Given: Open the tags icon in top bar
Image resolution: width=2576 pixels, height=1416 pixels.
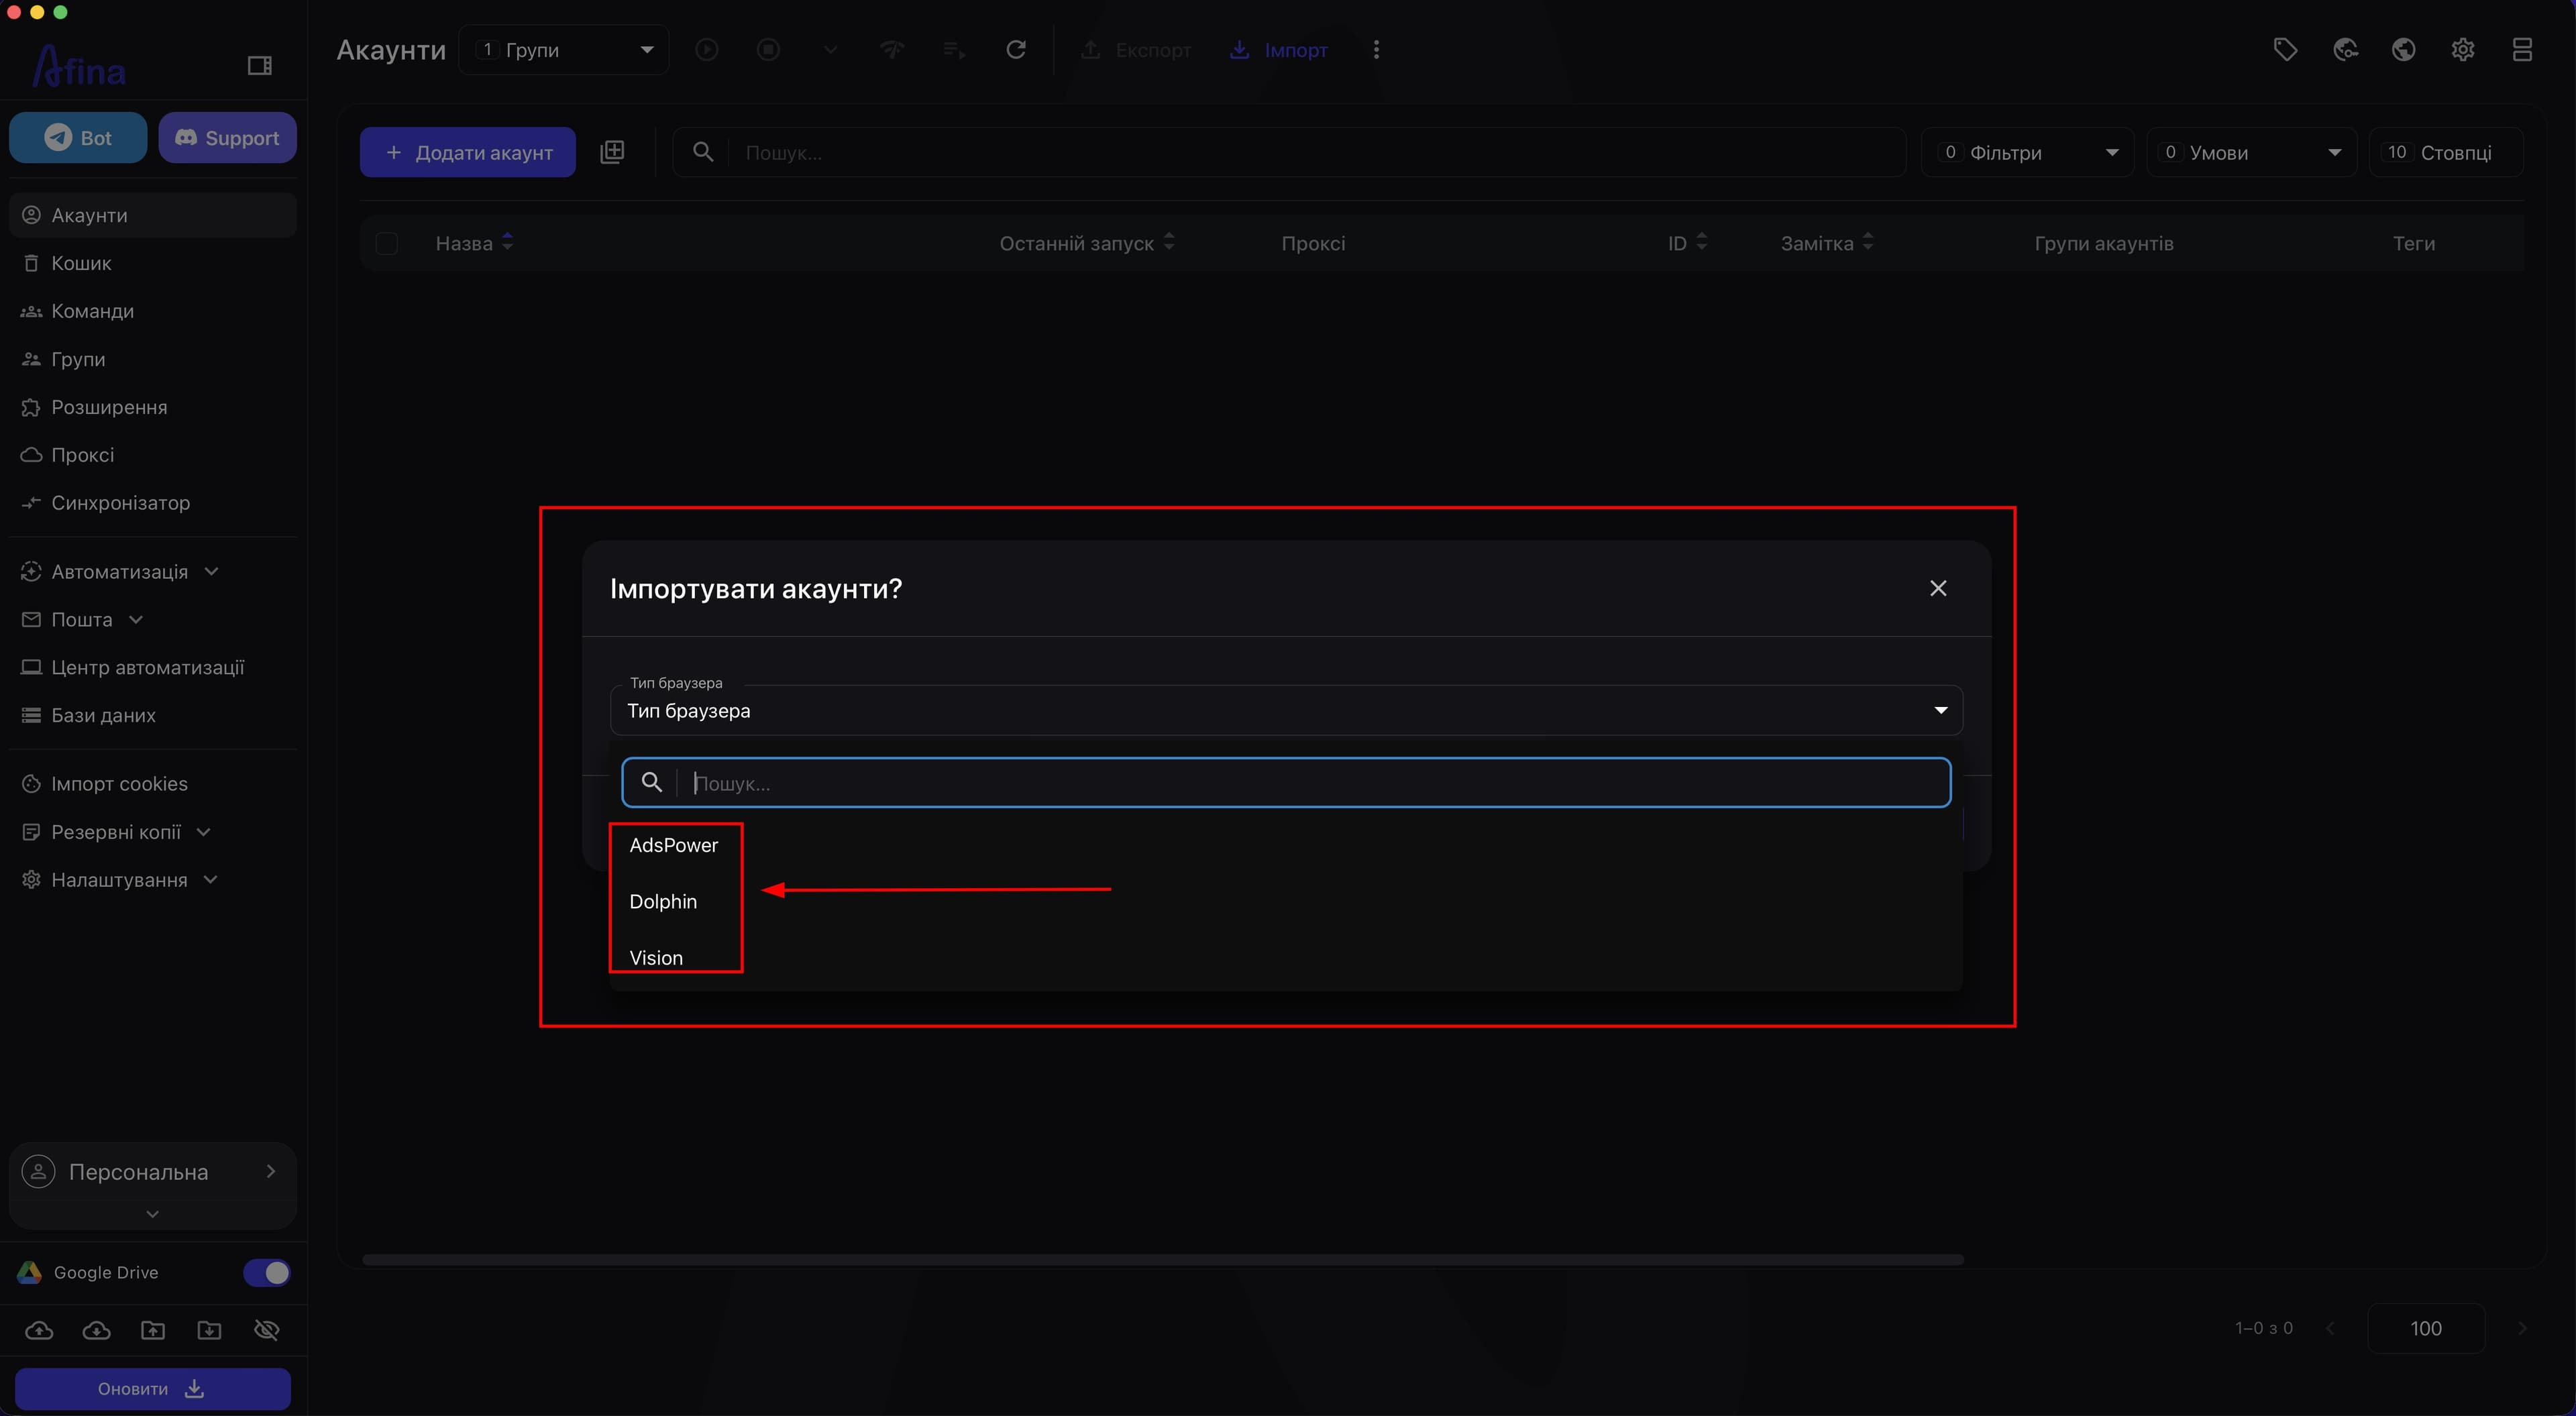Looking at the screenshot, I should point(2285,50).
